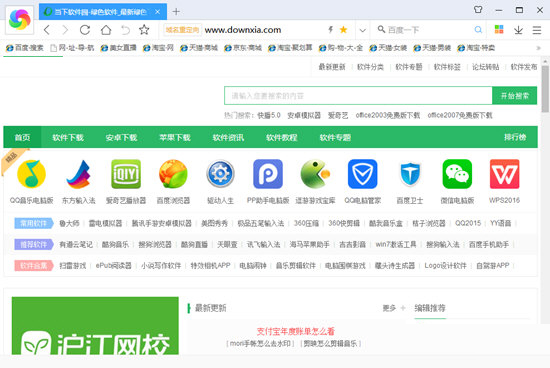
Task: Click the colorful browser logo avatar
Action: (x=20, y=19)
